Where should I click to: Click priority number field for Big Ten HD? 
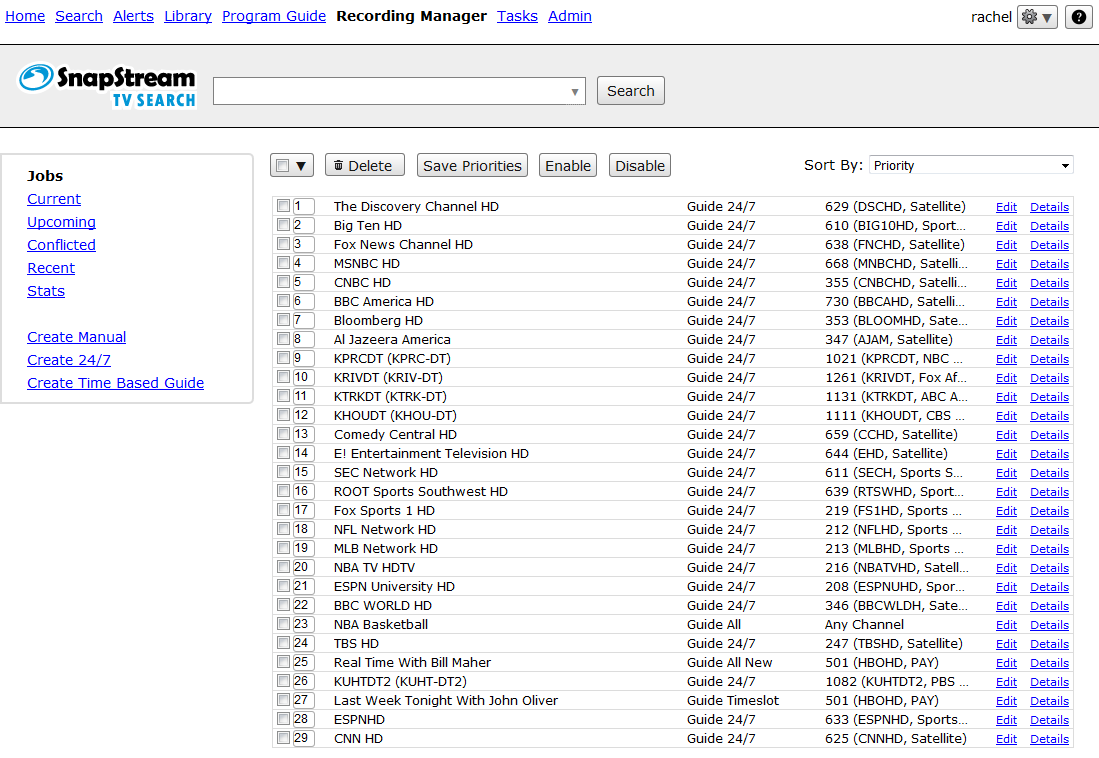(x=304, y=225)
